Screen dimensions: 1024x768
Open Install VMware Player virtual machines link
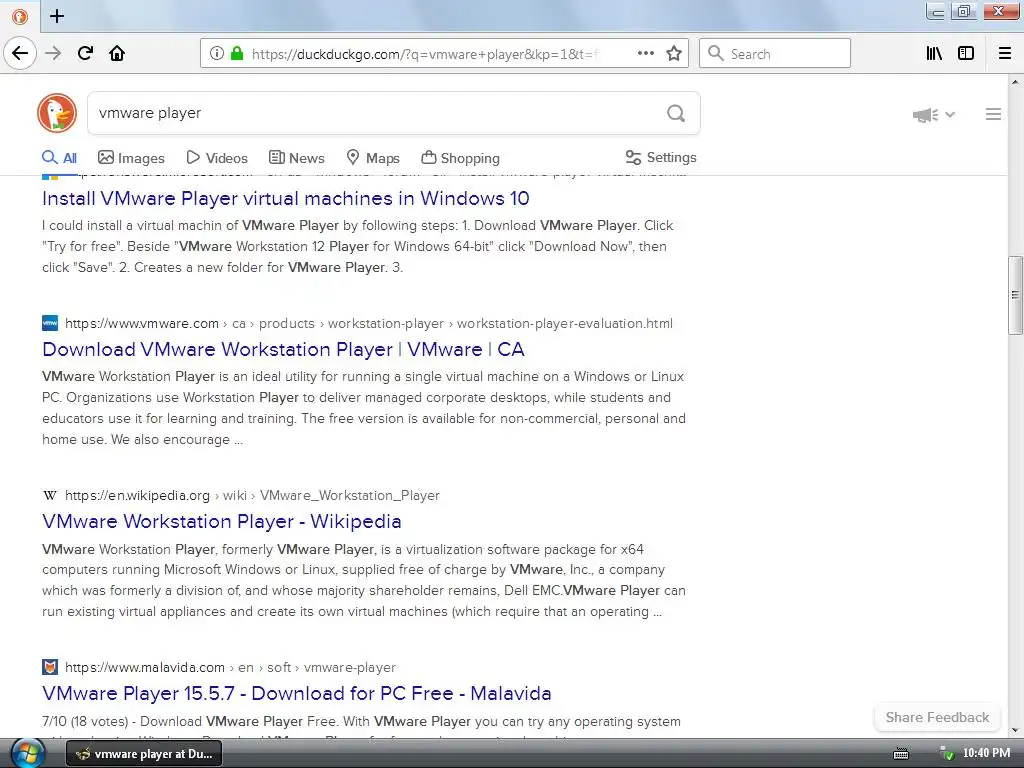pyautogui.click(x=285, y=198)
